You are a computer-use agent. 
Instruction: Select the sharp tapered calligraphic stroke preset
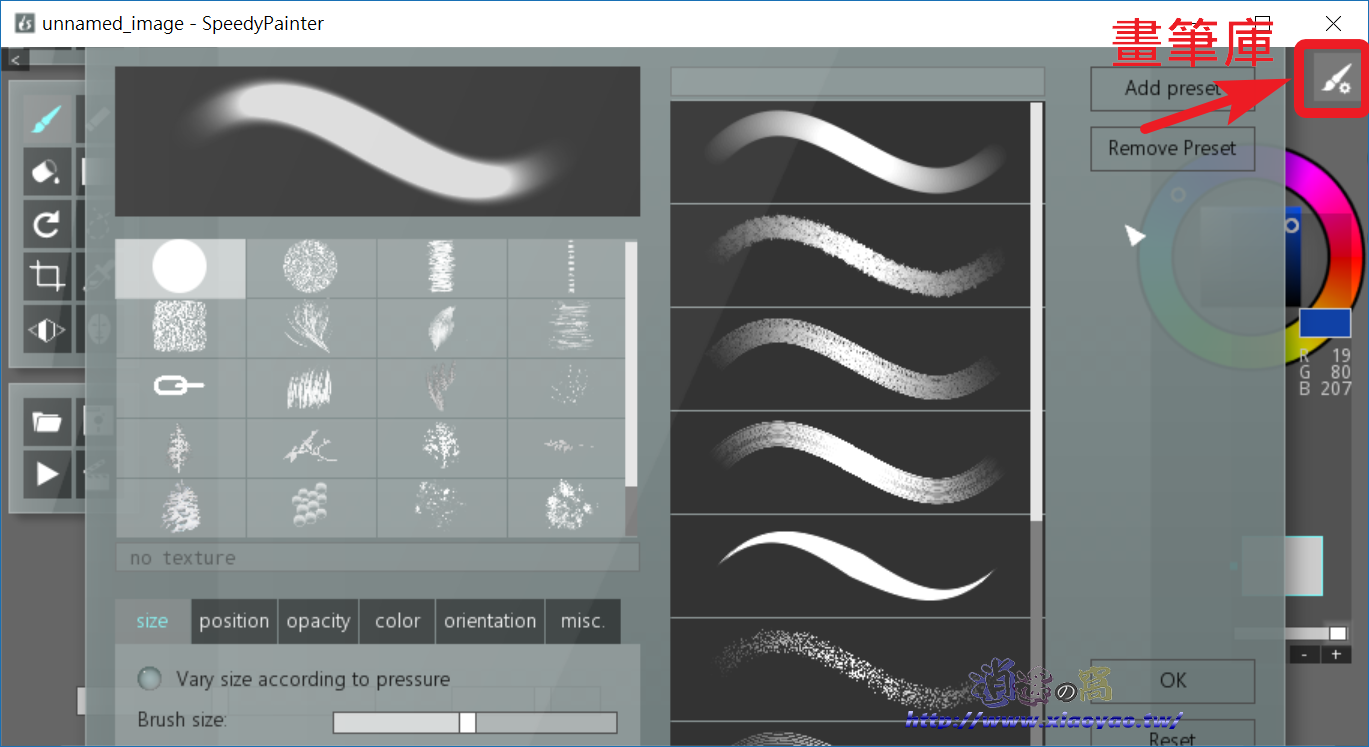tap(850, 565)
